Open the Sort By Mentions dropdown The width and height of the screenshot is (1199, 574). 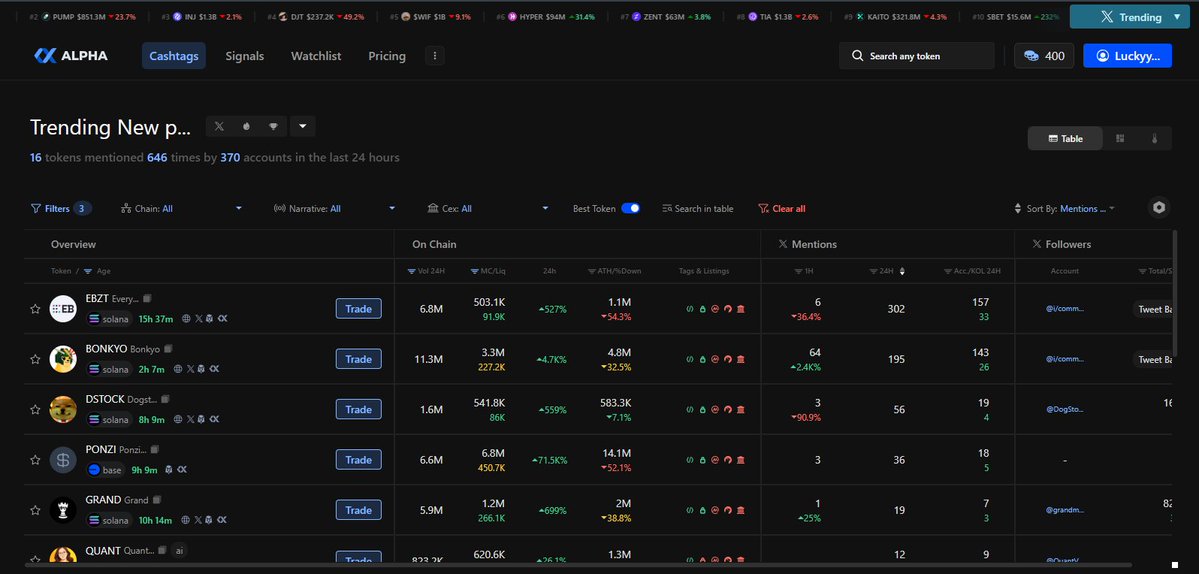1064,208
